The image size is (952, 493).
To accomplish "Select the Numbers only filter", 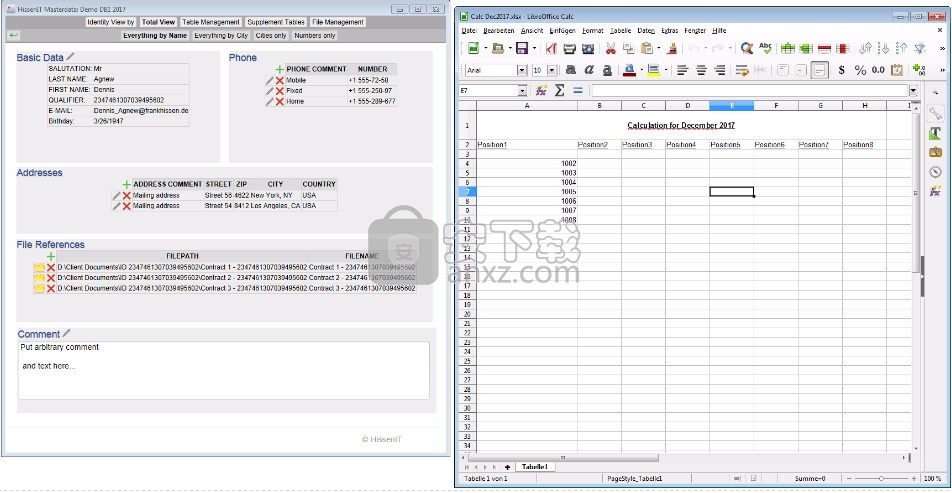I will (x=314, y=35).
